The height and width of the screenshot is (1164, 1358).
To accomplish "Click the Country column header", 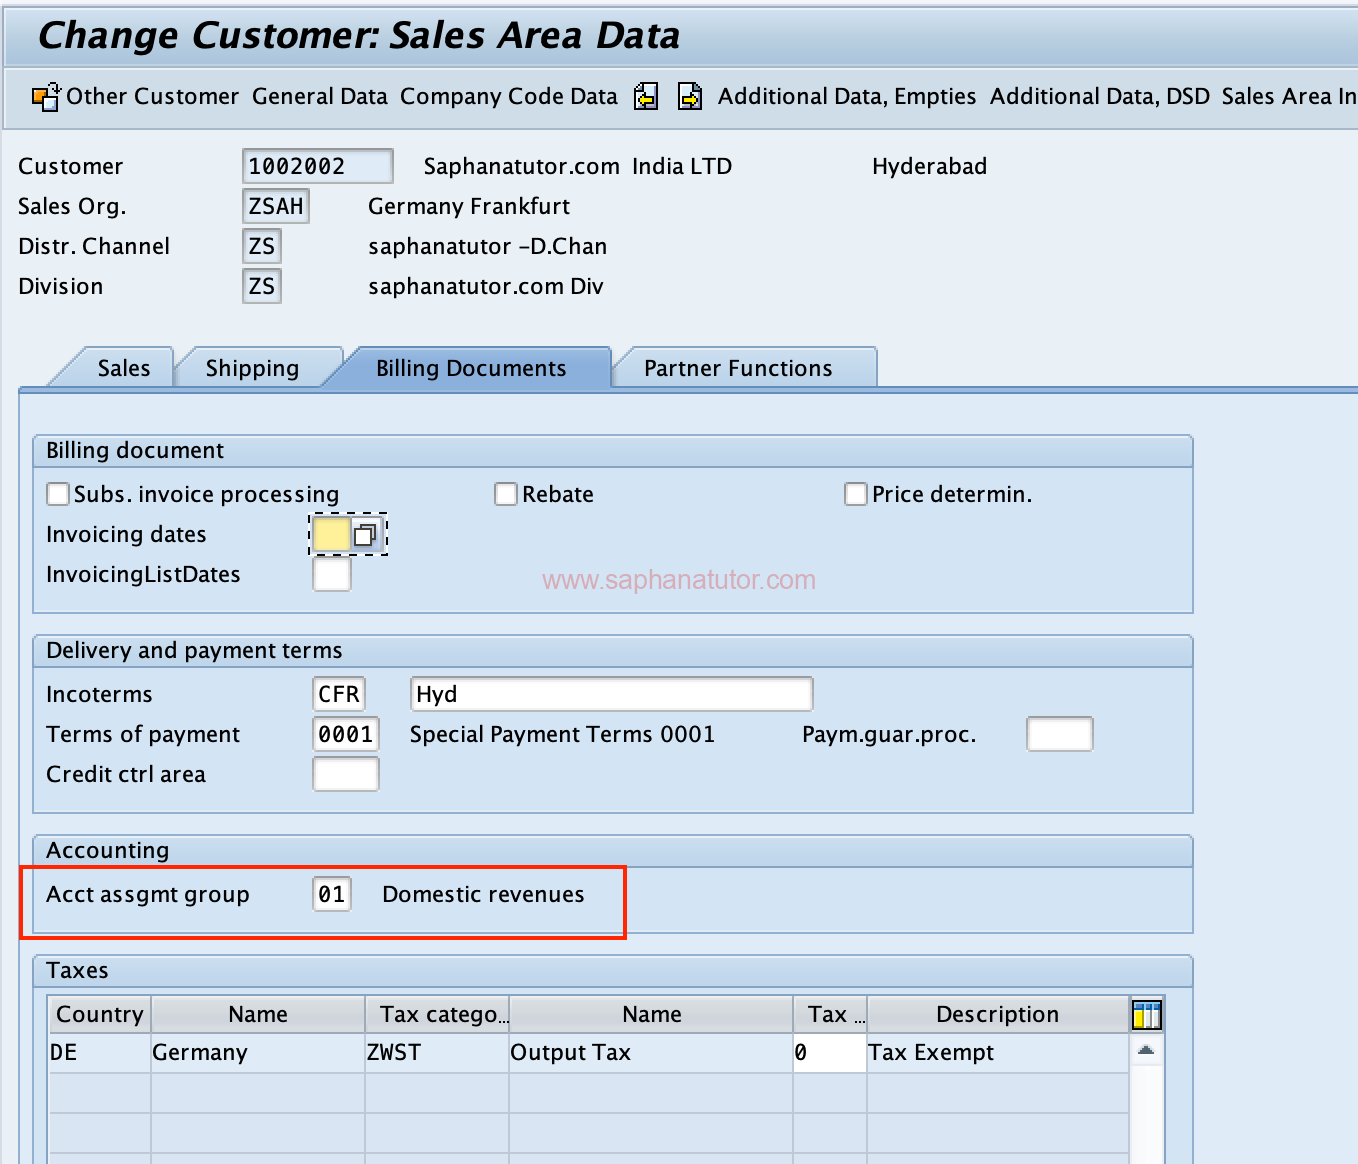I will [x=100, y=1014].
